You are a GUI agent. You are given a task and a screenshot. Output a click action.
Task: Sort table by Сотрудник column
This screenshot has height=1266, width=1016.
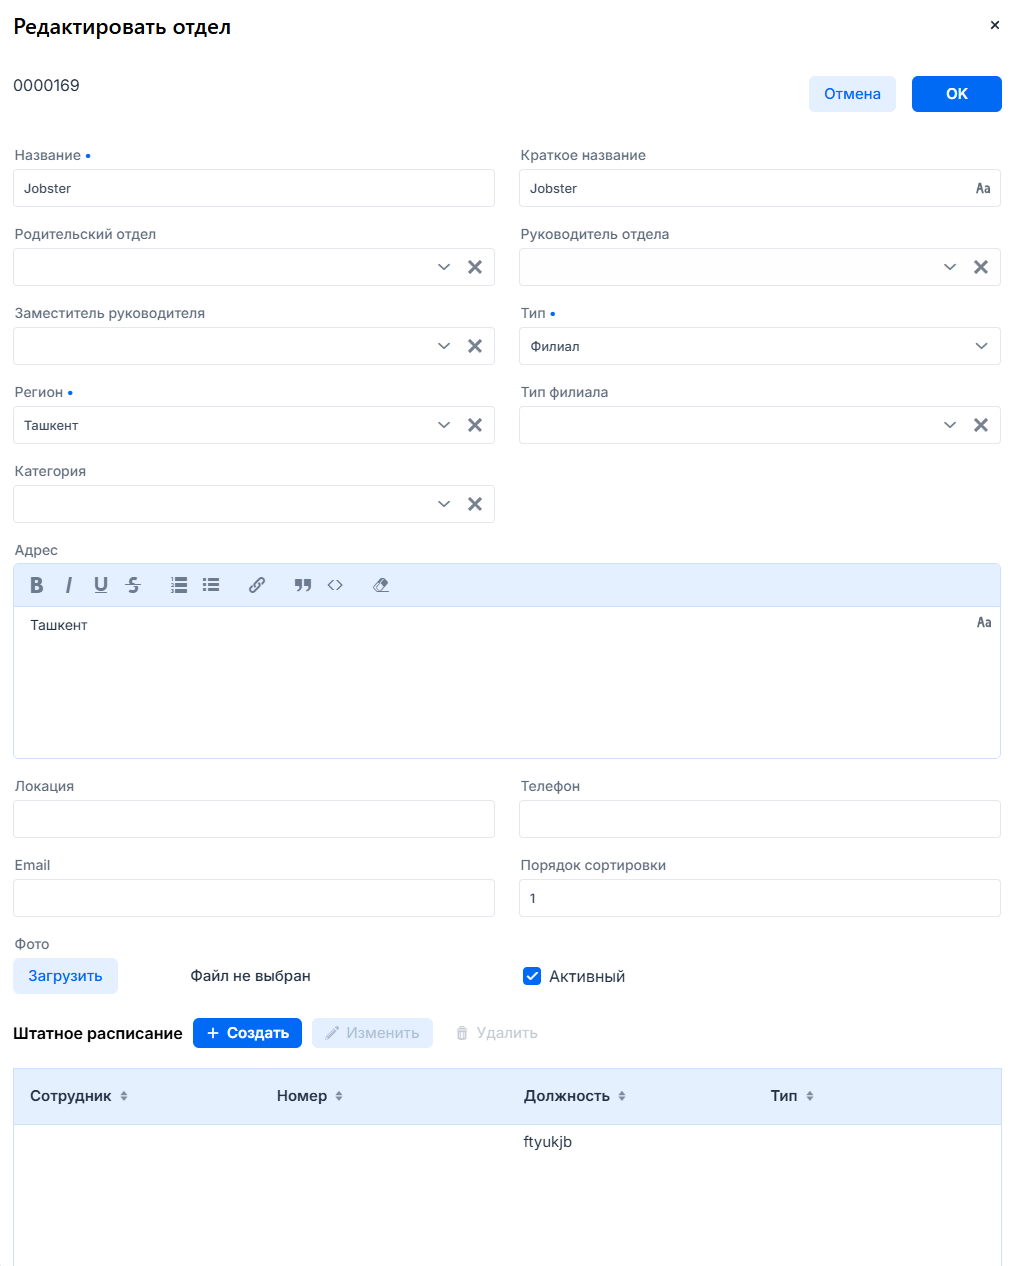tap(124, 1096)
